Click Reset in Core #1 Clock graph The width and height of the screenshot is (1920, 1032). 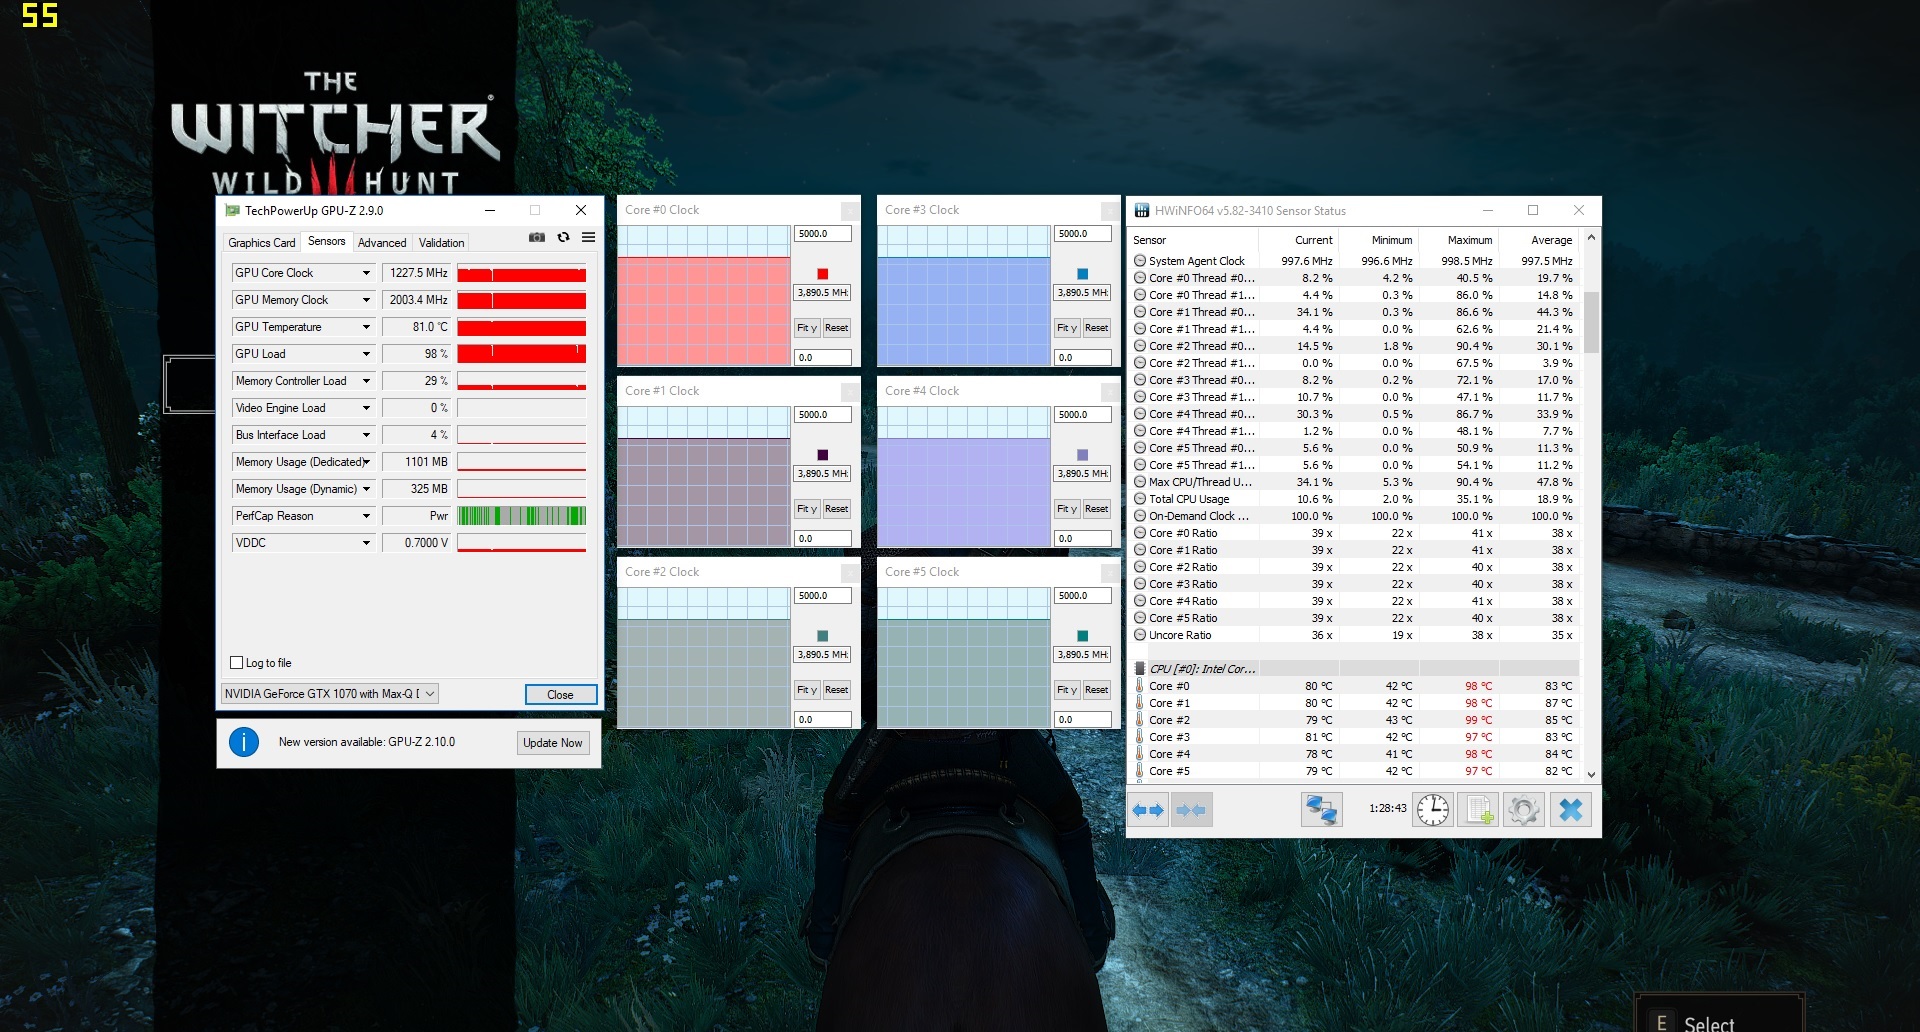[x=836, y=509]
